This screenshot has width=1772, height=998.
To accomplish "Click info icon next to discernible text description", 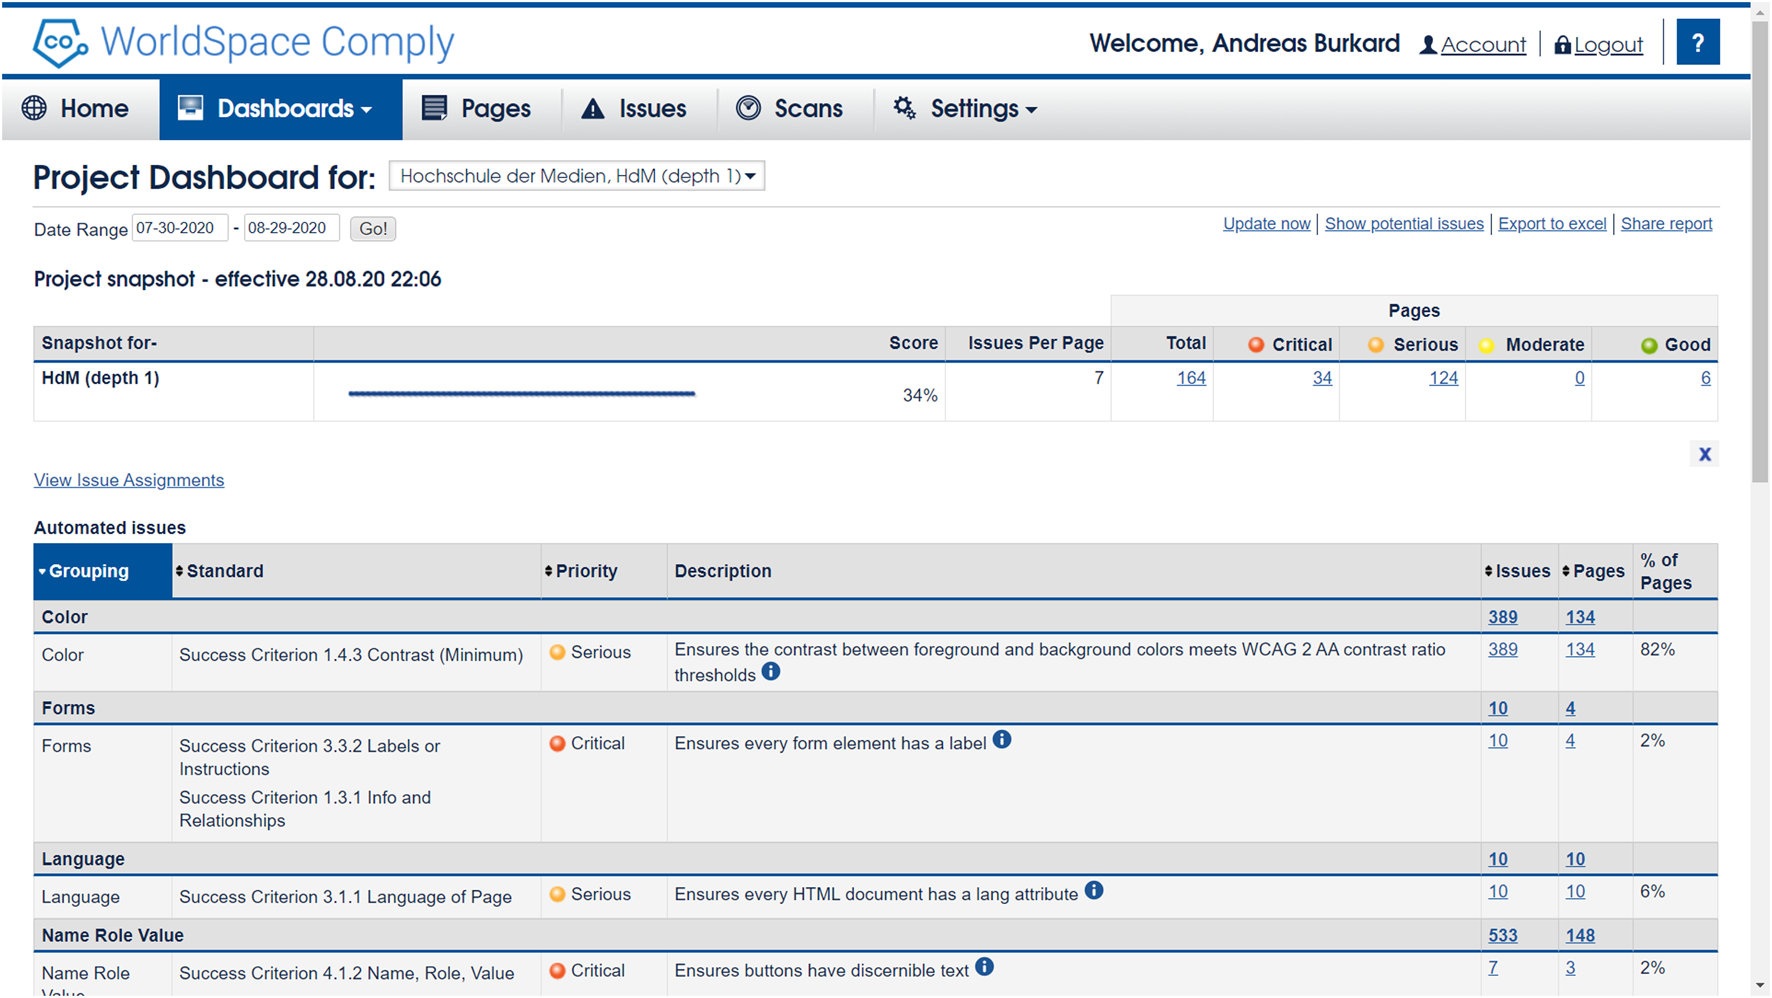I will click(x=985, y=967).
